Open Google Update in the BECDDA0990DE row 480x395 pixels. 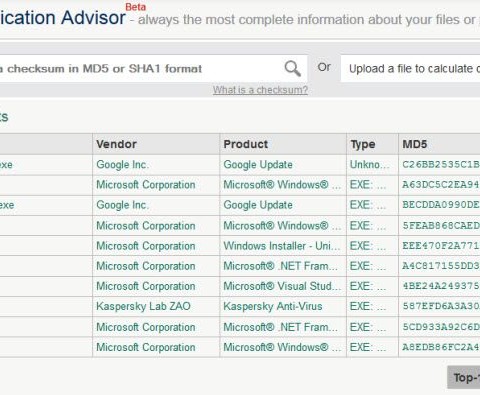pos(258,205)
